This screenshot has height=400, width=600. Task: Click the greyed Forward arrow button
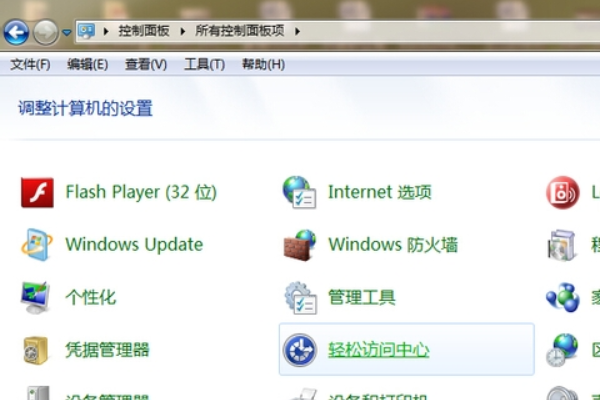point(46,33)
